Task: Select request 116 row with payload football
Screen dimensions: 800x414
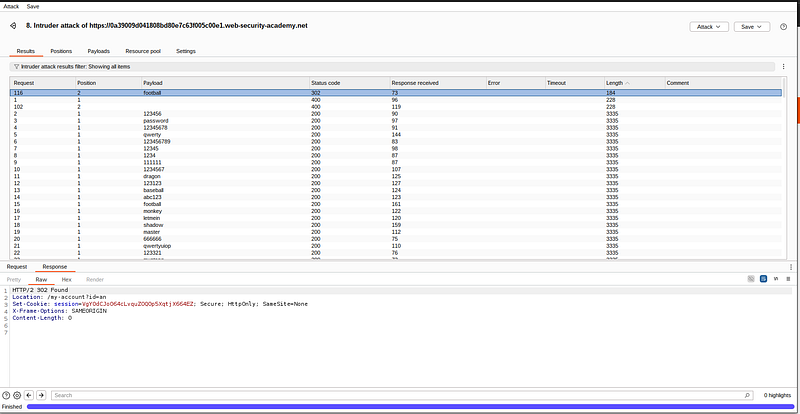Action: [396, 93]
